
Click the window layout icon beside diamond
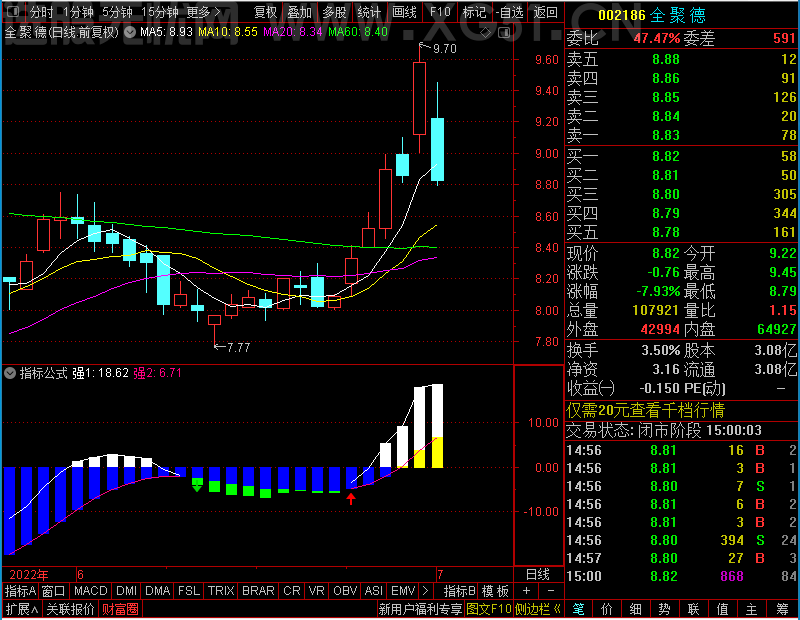click(504, 33)
